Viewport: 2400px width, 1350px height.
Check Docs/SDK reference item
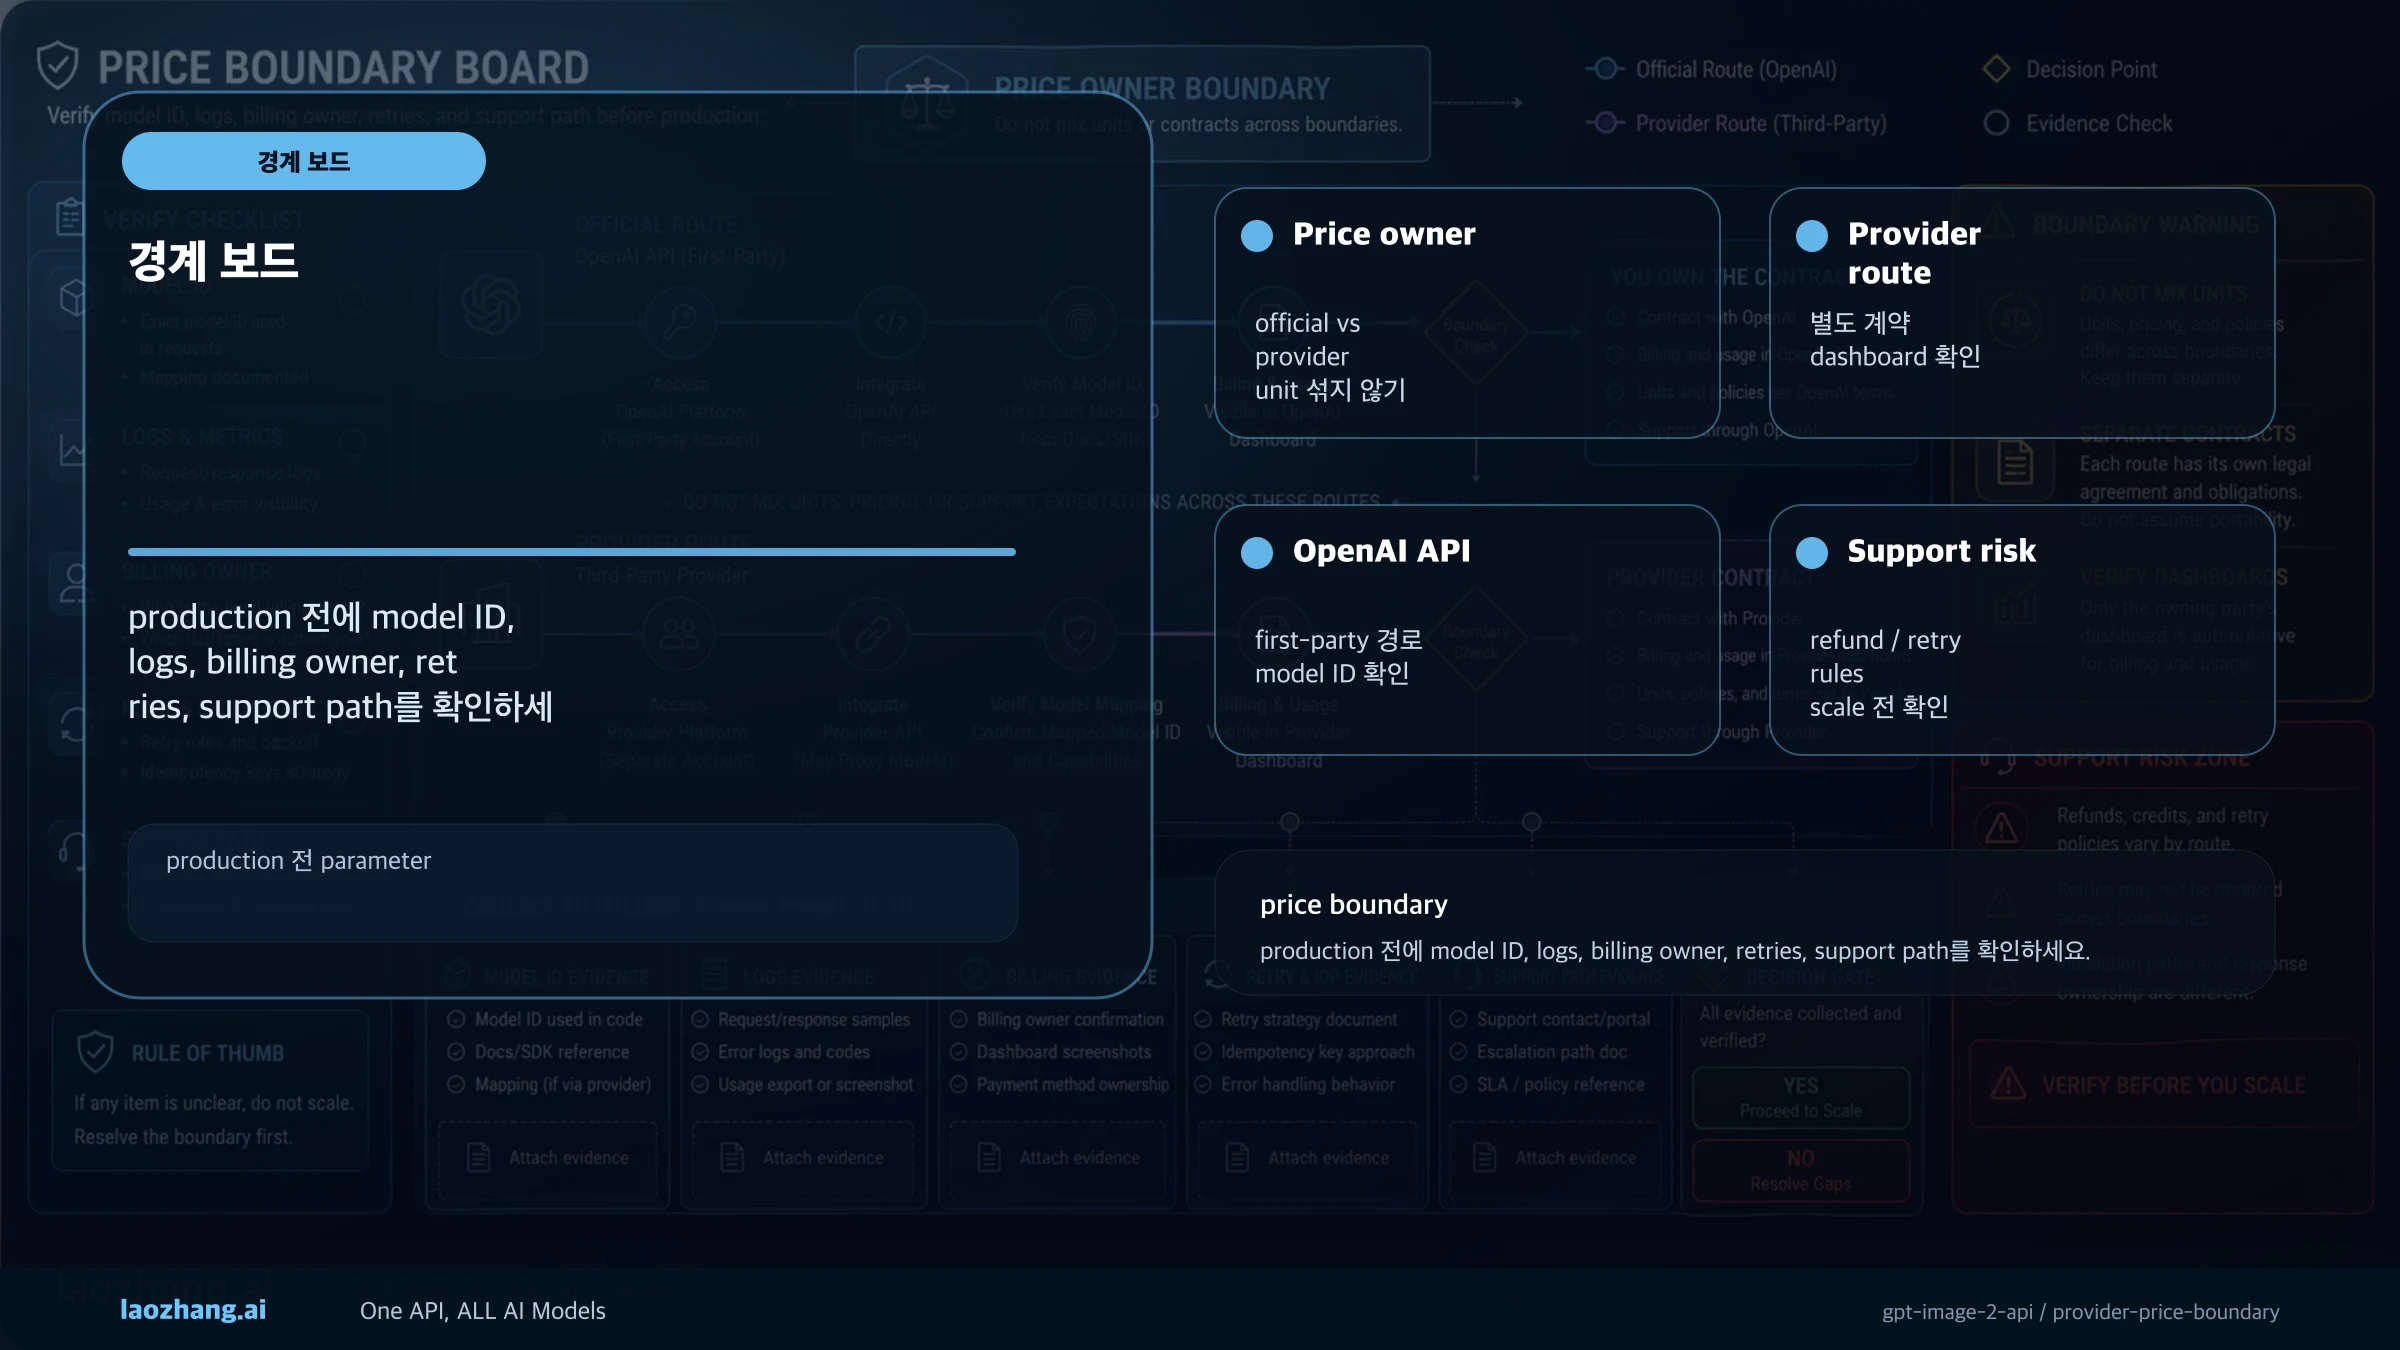456,1052
